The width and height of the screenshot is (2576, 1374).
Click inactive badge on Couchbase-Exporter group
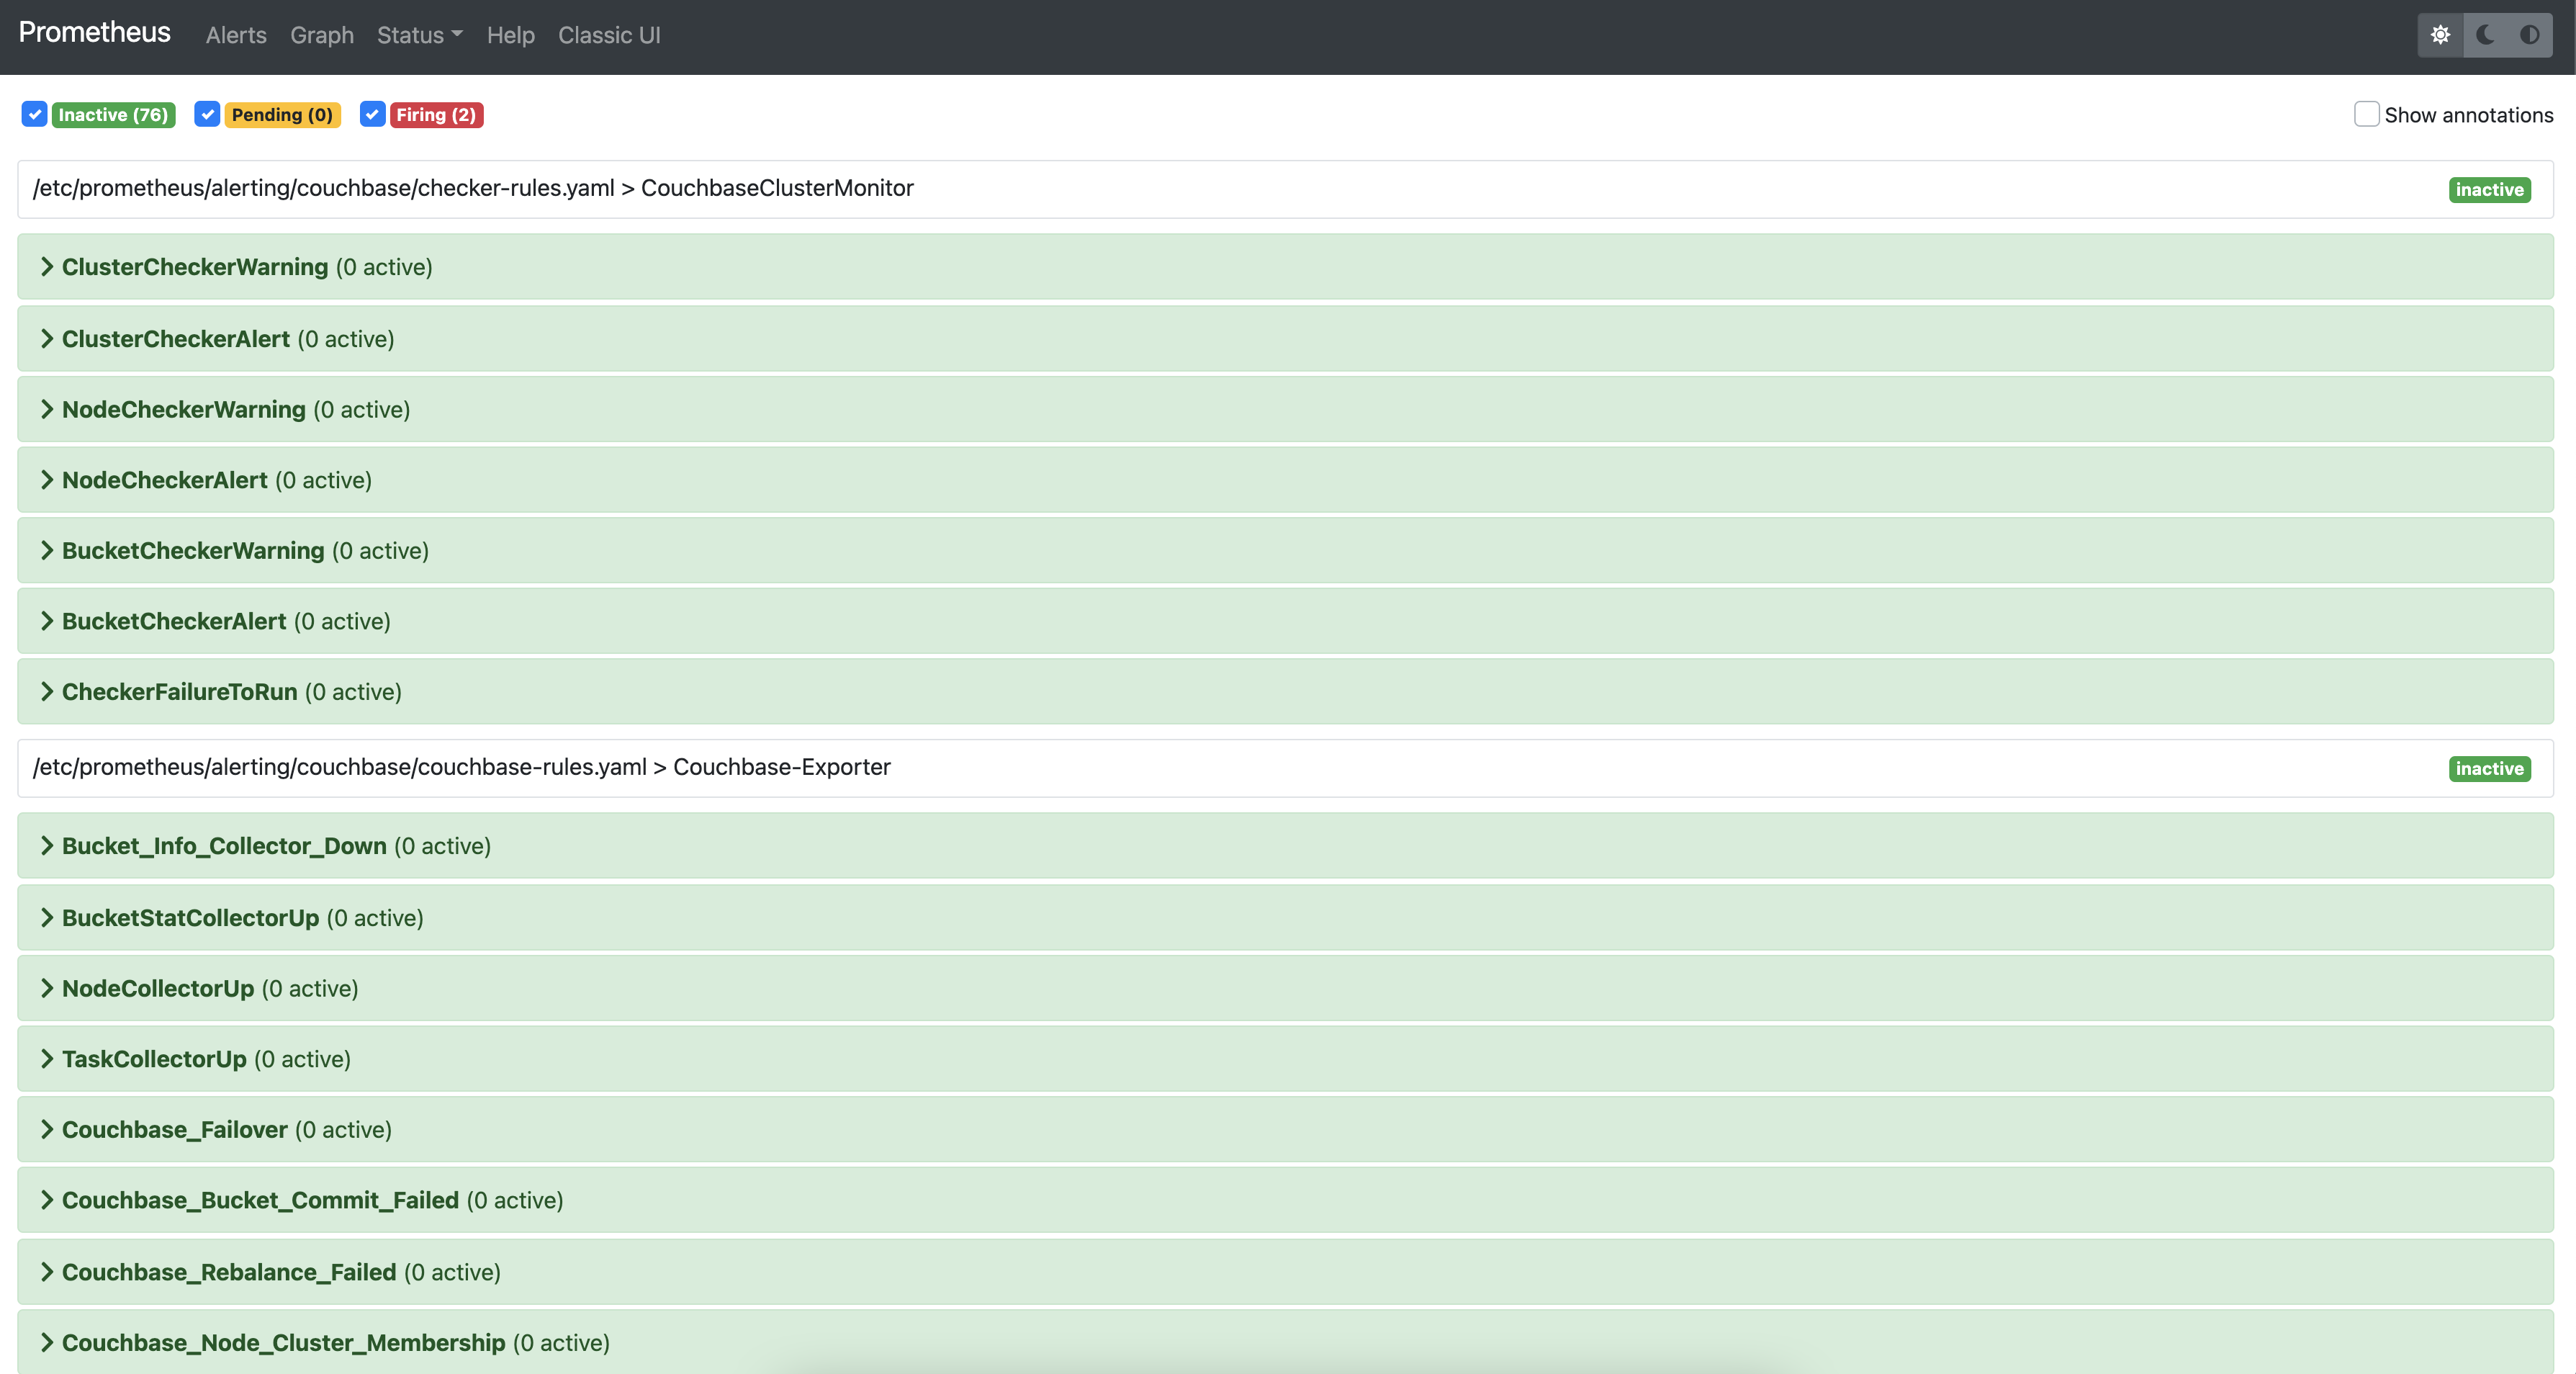click(x=2489, y=769)
